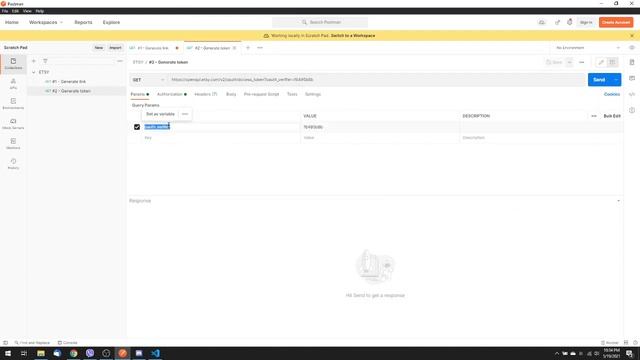
Task: Open the APIs sidebar panel
Action: 13,84
